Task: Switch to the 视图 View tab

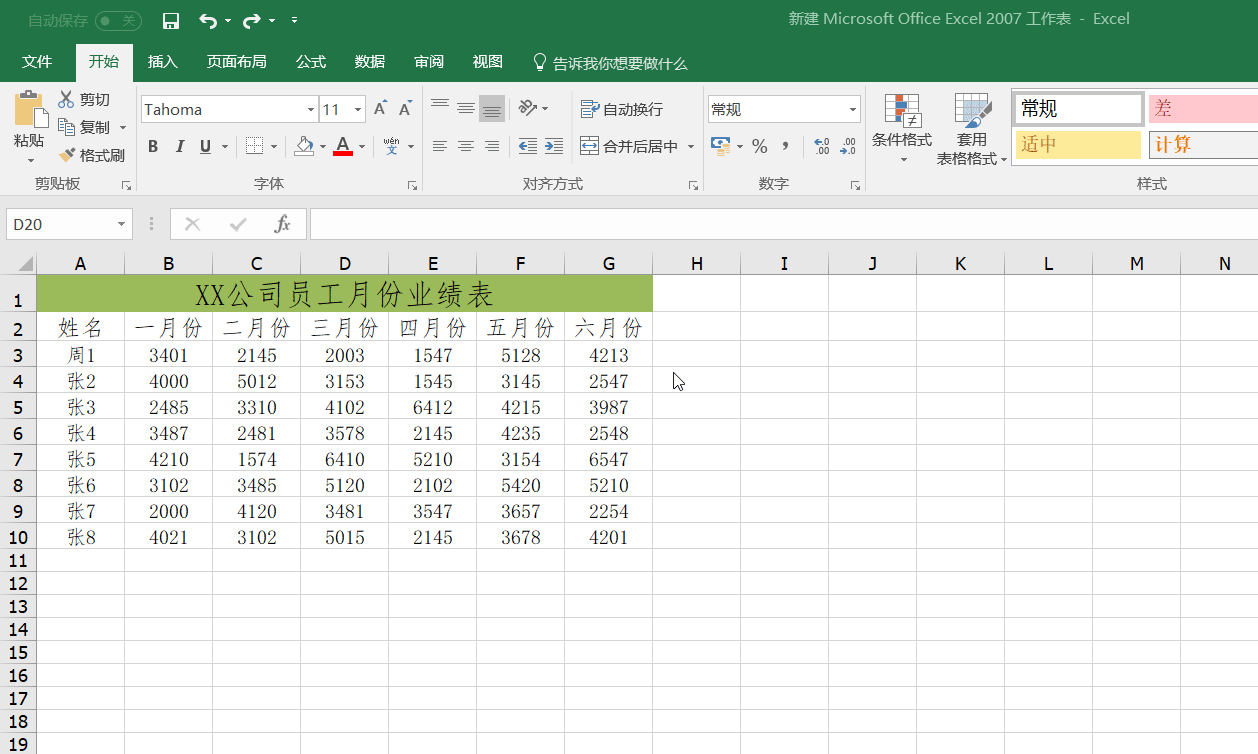Action: [x=488, y=62]
